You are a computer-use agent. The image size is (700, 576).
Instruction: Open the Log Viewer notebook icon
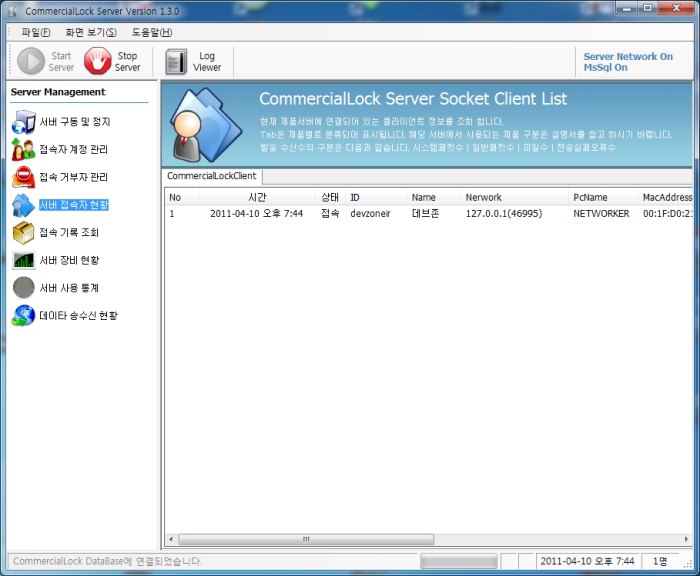(176, 62)
